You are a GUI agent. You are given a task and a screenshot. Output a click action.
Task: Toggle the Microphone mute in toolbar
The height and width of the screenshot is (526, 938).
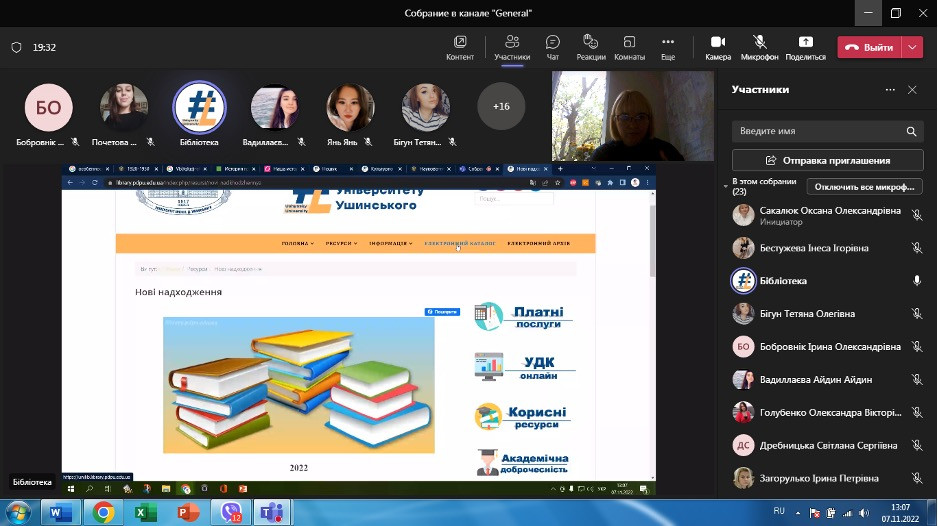[x=760, y=42]
